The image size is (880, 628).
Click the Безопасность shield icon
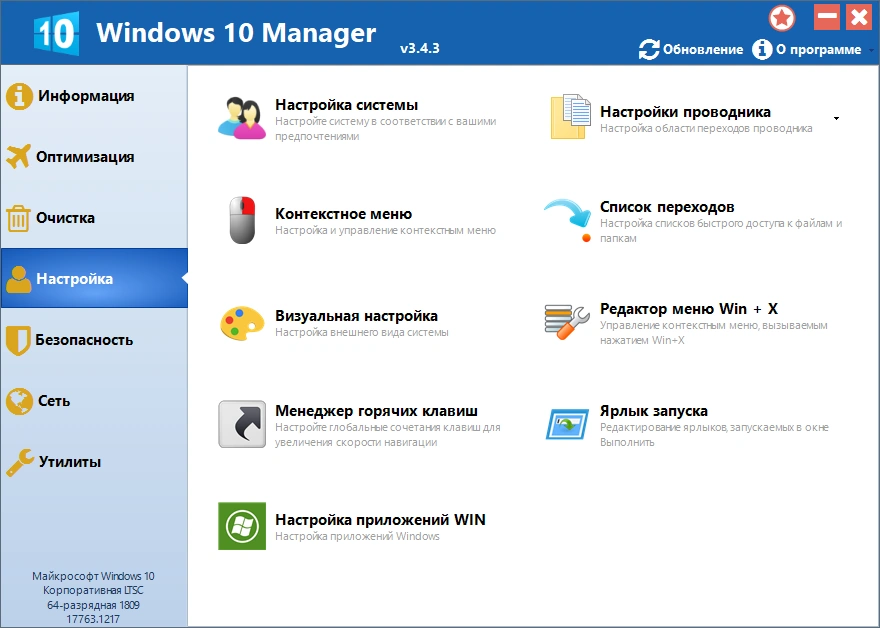tap(18, 340)
